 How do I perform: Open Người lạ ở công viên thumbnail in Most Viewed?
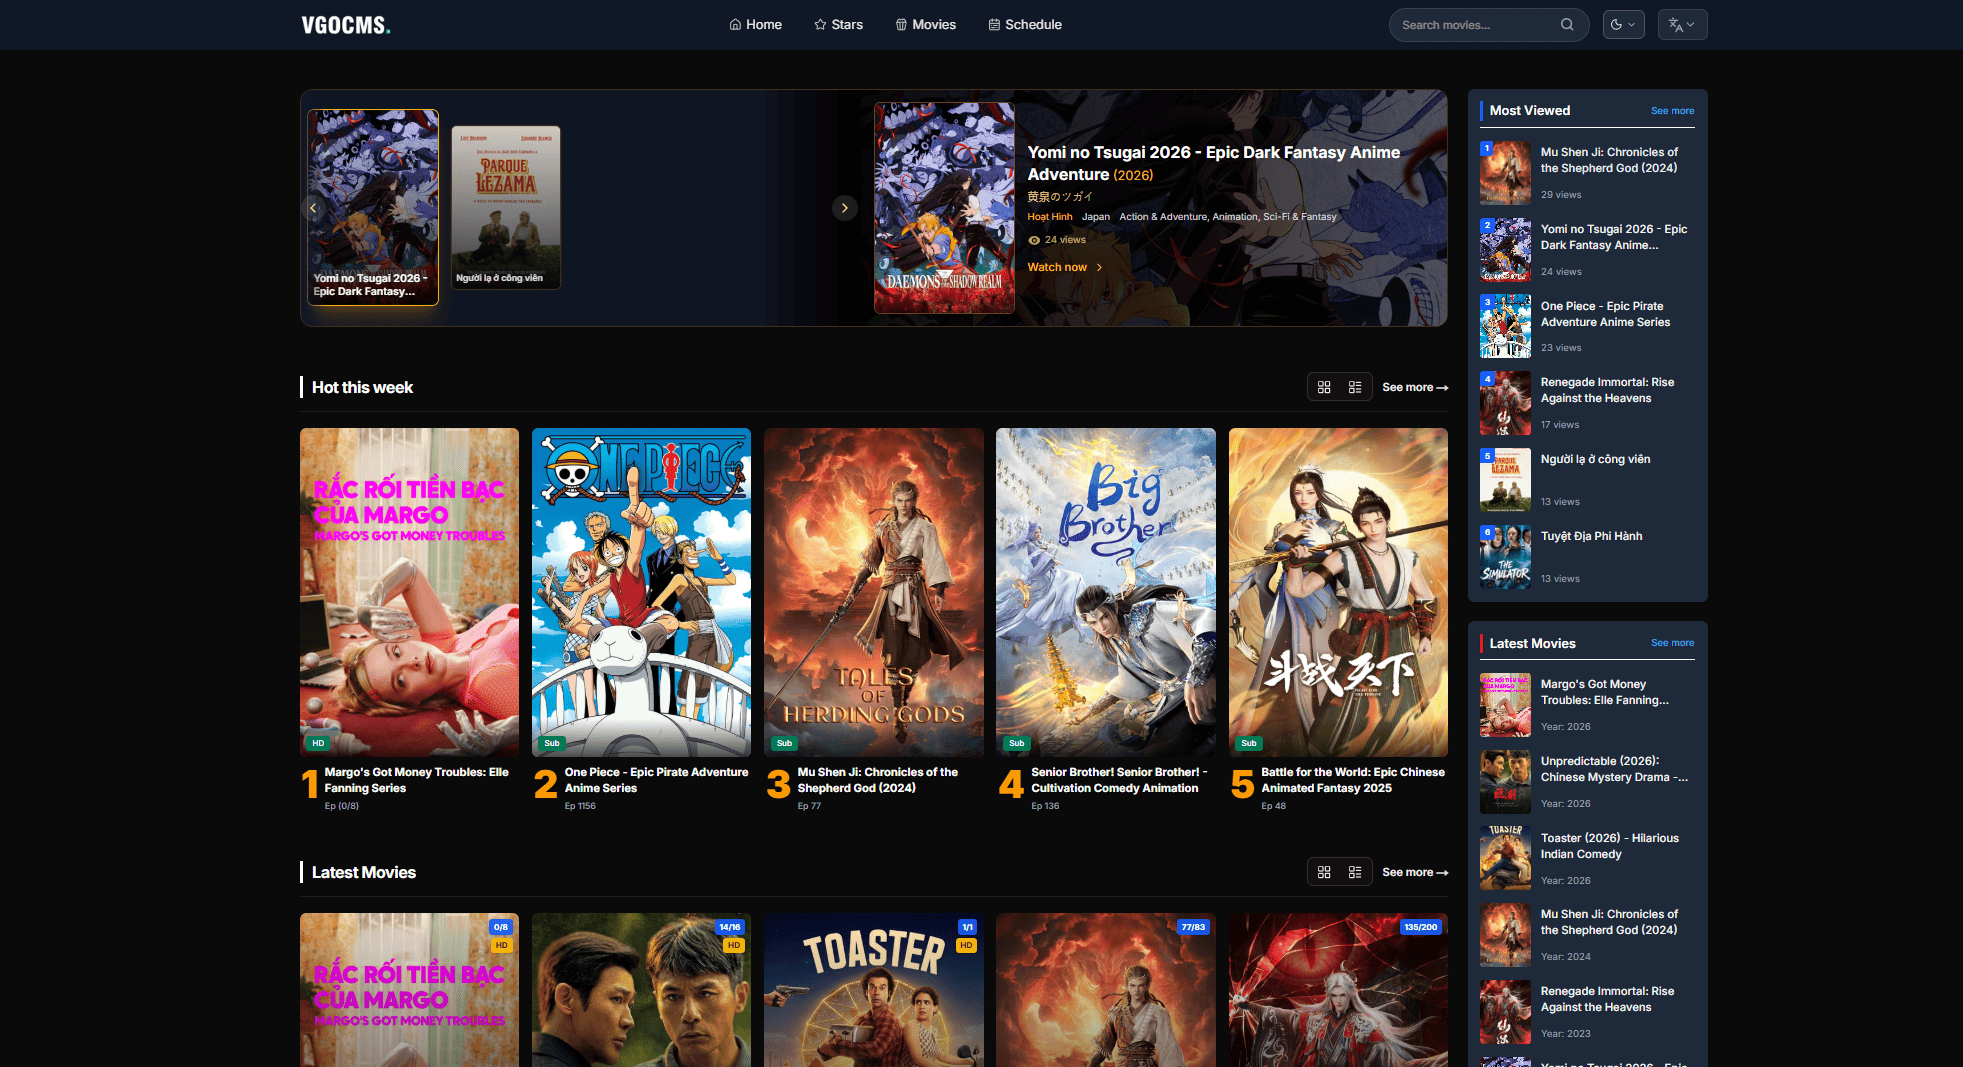(1505, 480)
